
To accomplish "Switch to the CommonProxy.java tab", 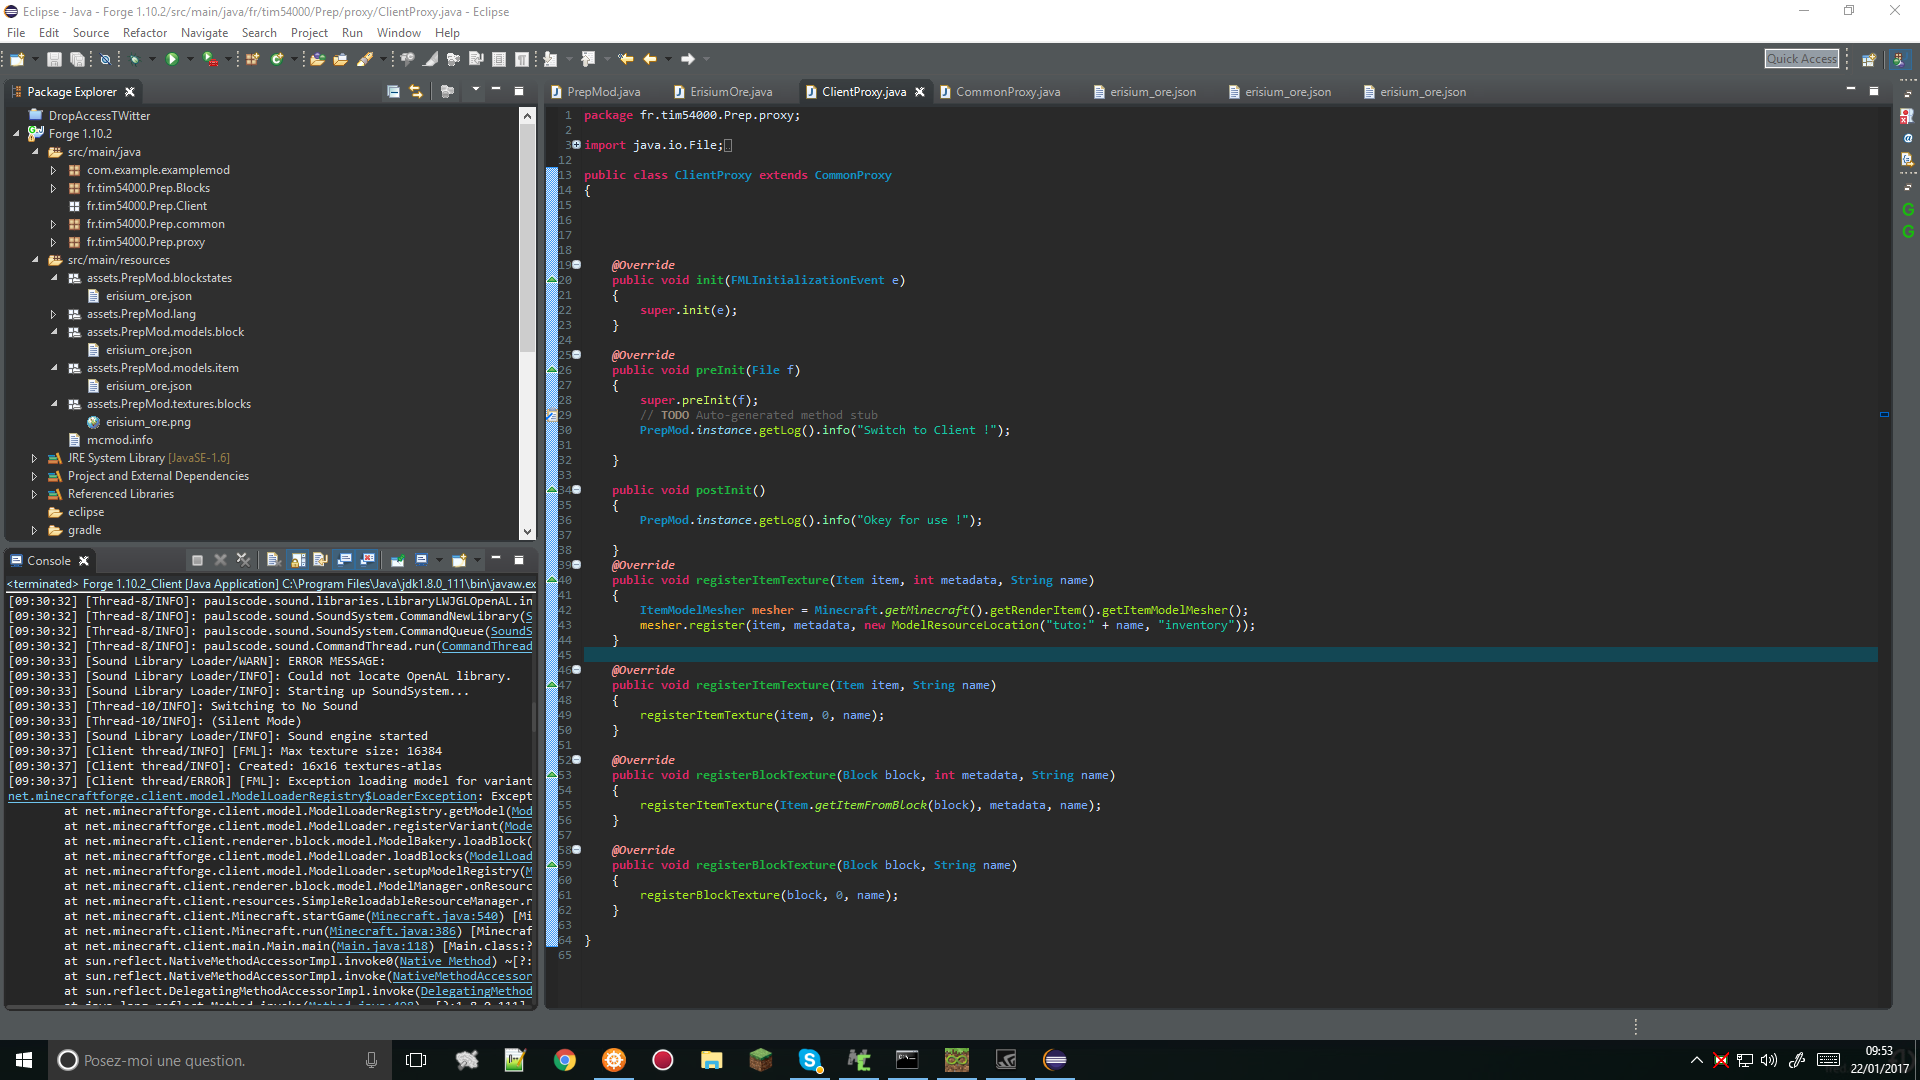I will (x=1007, y=92).
